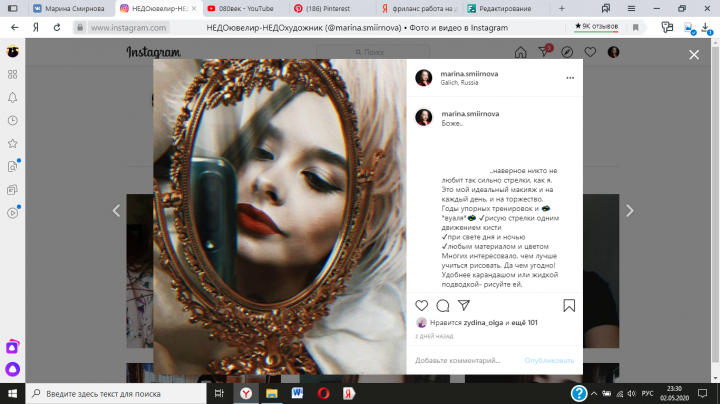
Task: Open marina.smiirnova profile from post header
Action: [x=469, y=73]
